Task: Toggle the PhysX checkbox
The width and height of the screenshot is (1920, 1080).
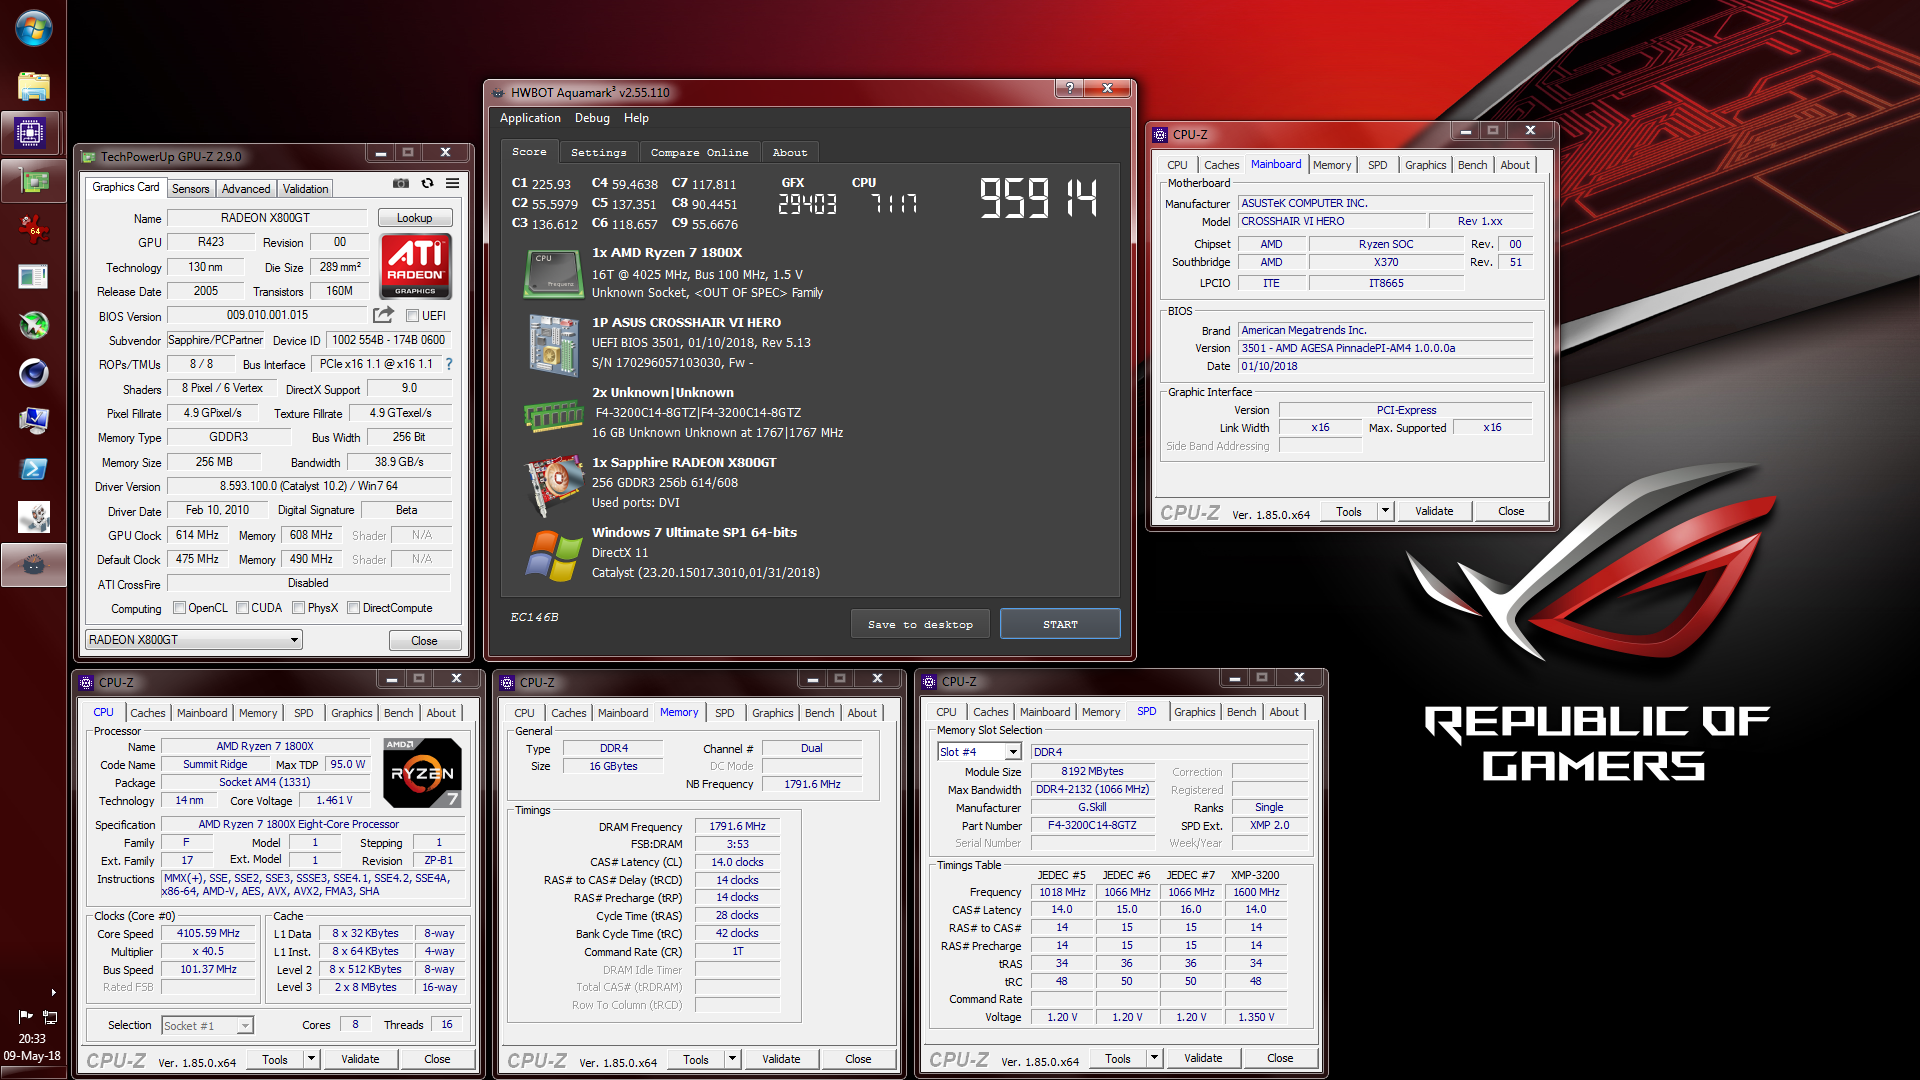Action: 298,608
